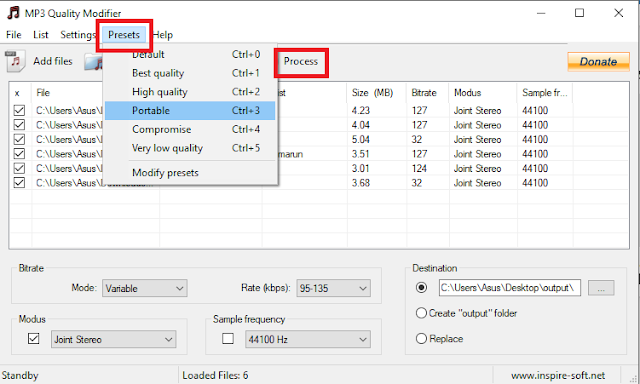
Task: Click the destination browse "..." button
Action: [601, 288]
